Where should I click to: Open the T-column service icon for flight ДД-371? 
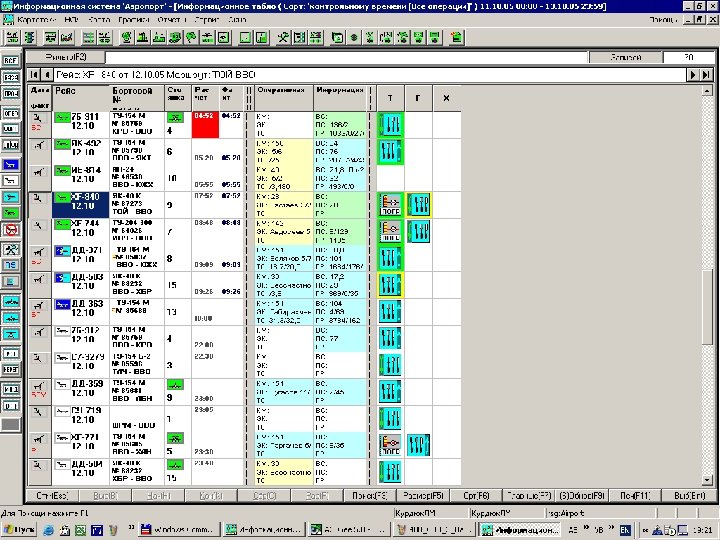pyautogui.click(x=390, y=258)
